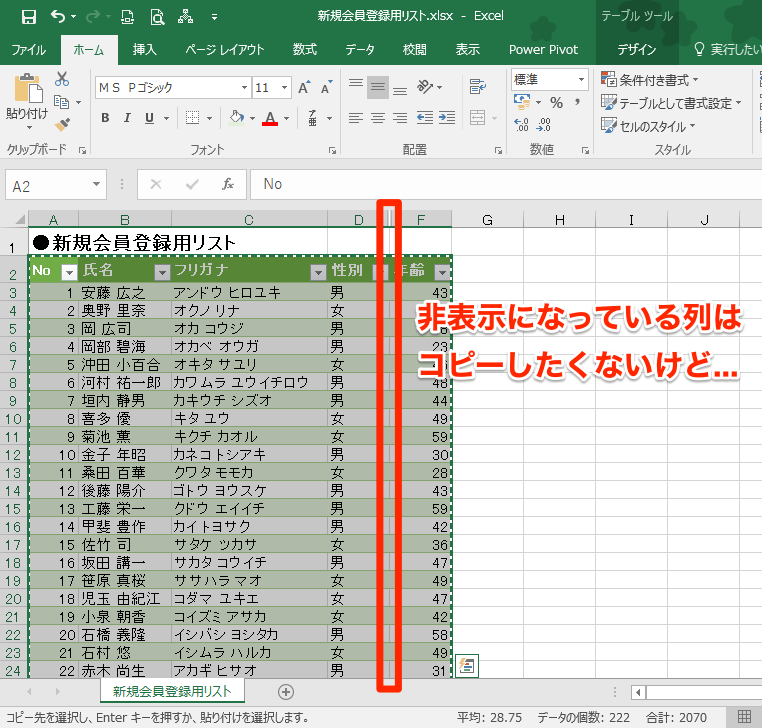762x728 pixels.
Task: Open the データ ribbon tab
Action: tap(360, 49)
